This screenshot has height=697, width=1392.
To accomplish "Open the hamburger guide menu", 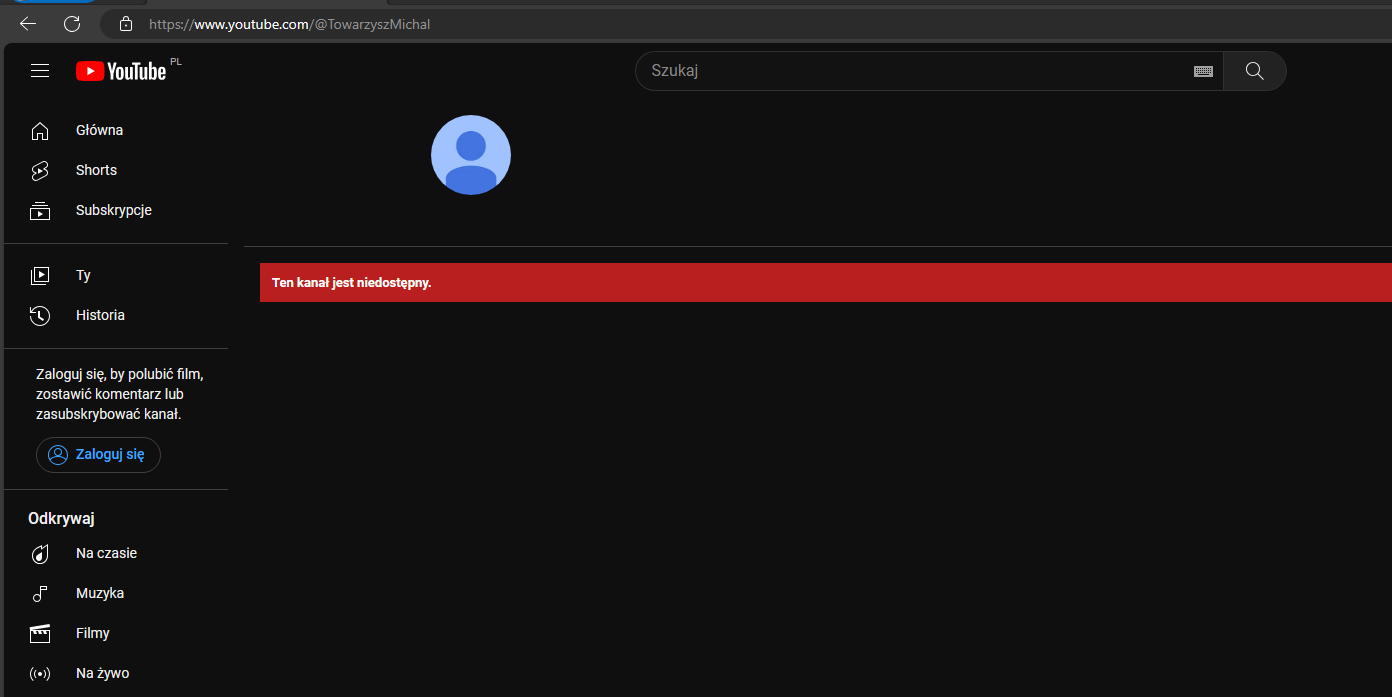I will point(40,71).
